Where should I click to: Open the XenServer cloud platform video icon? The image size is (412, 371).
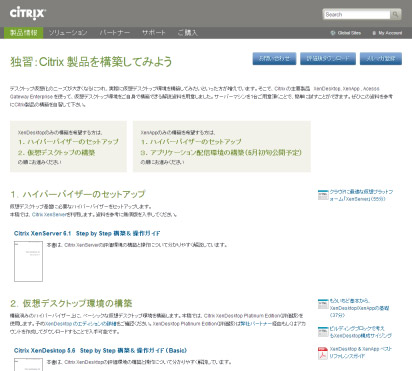click(323, 195)
